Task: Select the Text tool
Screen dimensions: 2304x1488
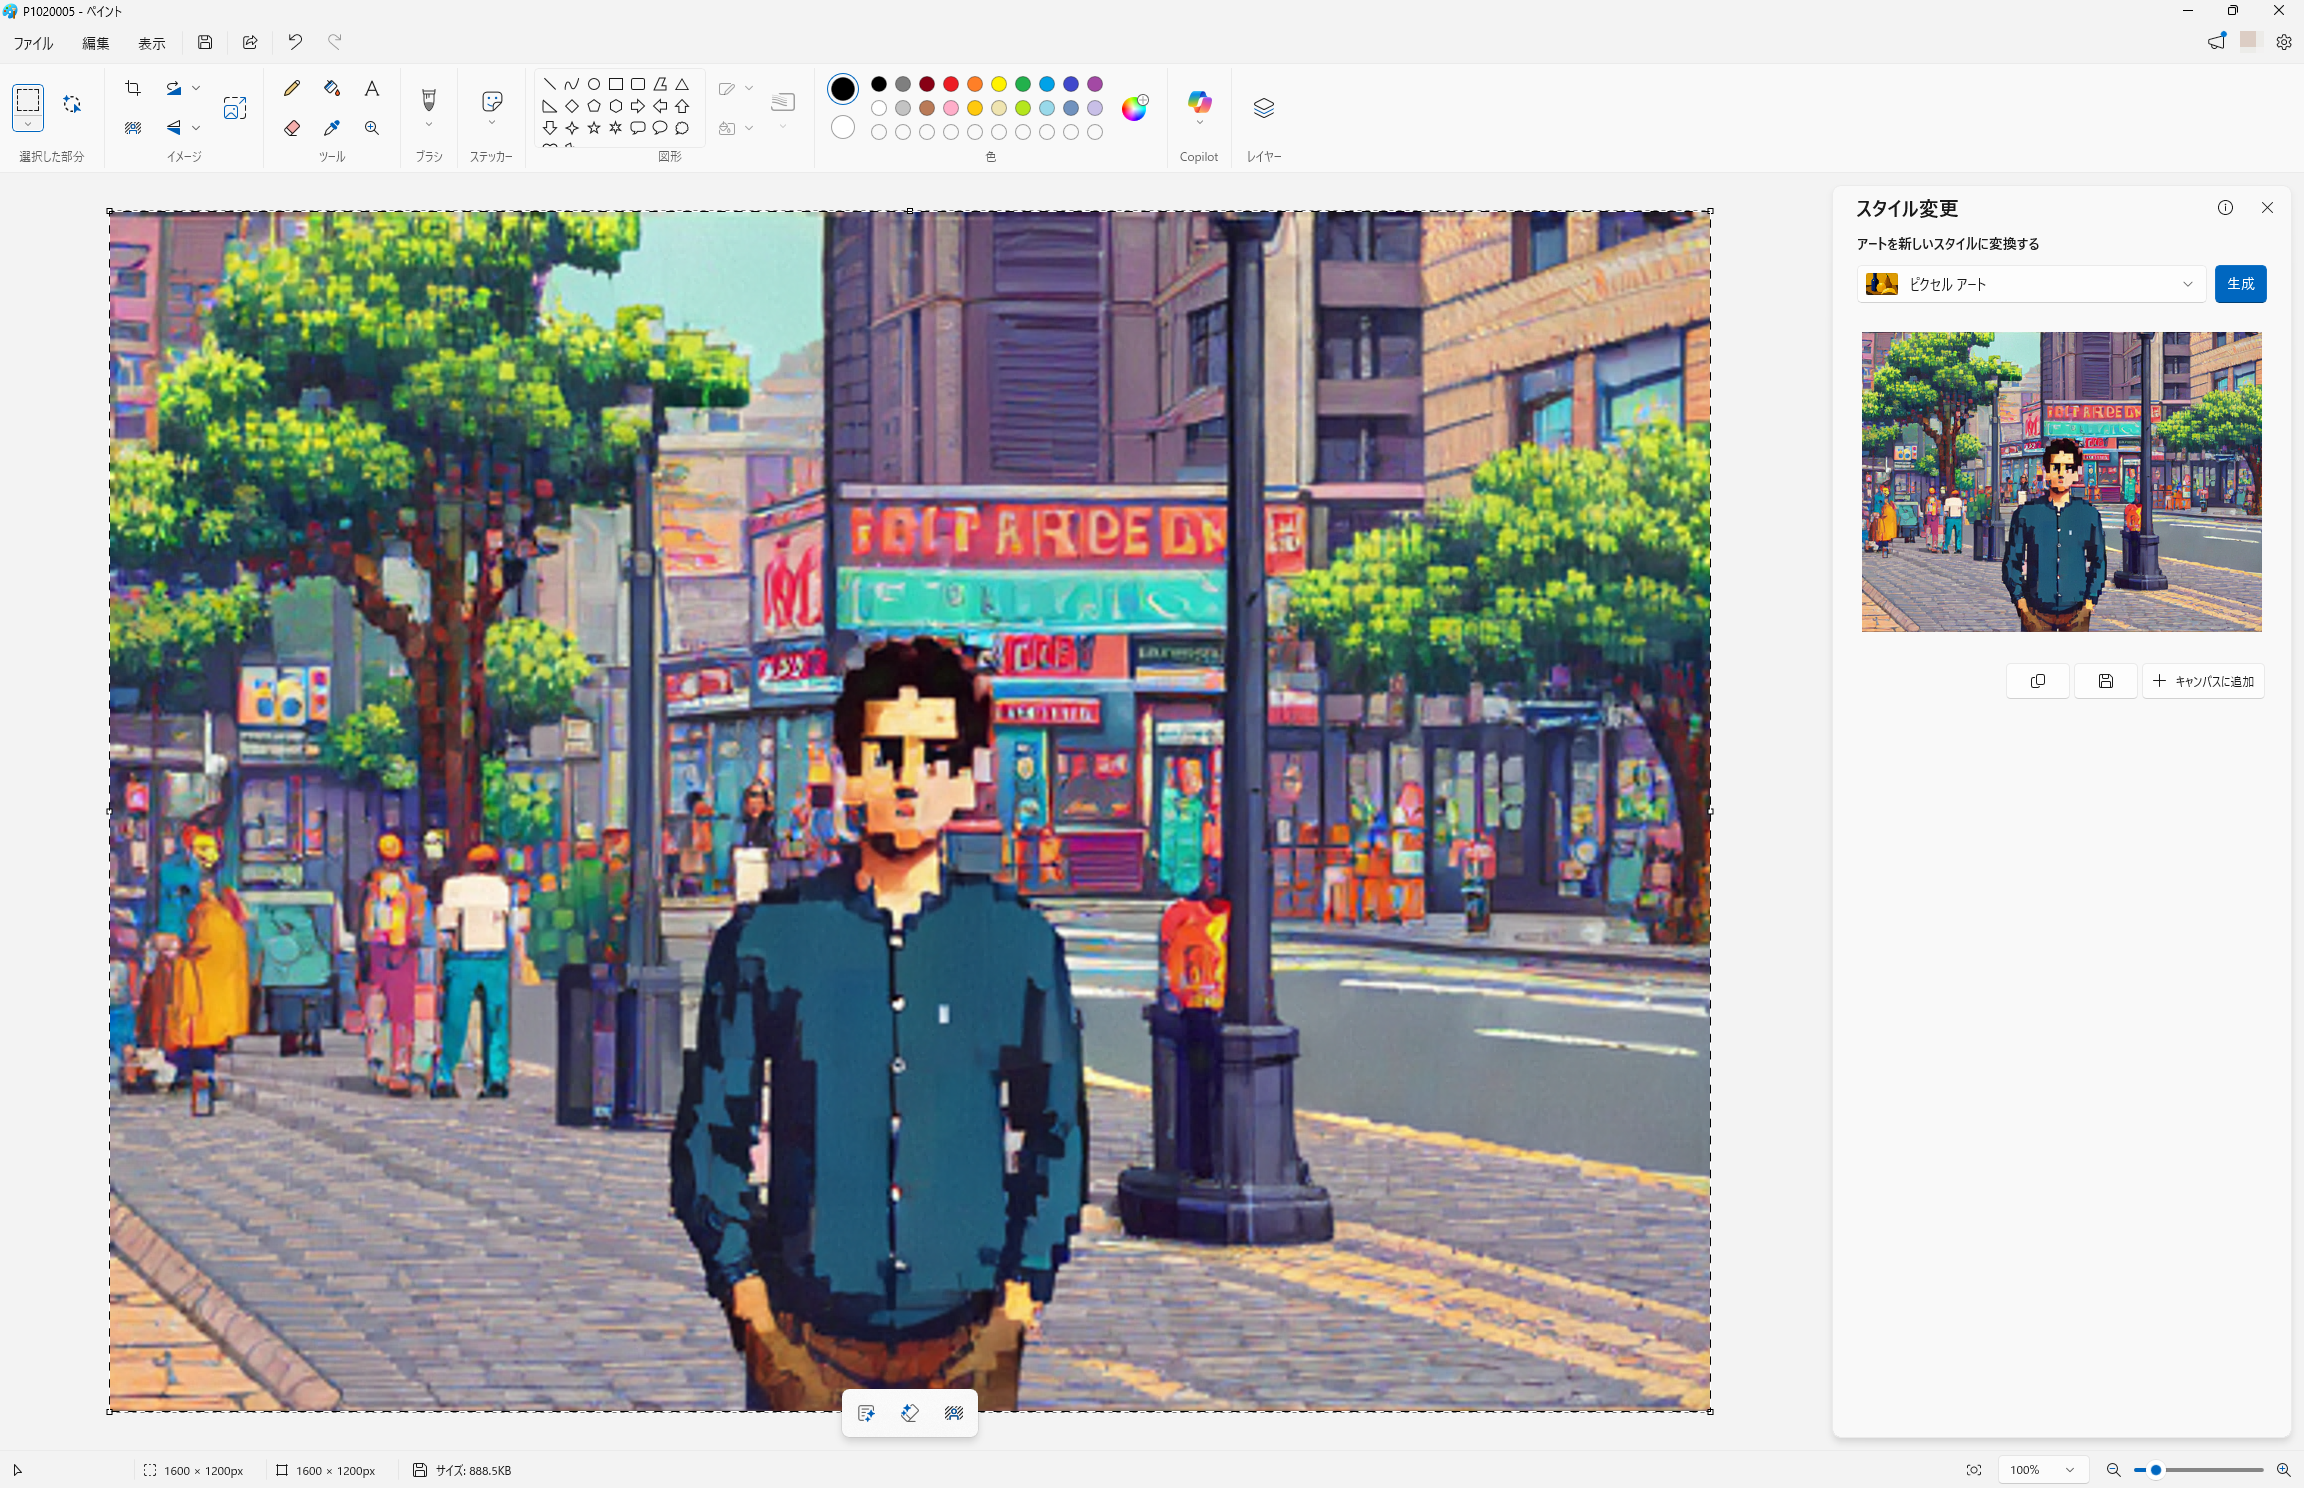Action: [x=372, y=88]
